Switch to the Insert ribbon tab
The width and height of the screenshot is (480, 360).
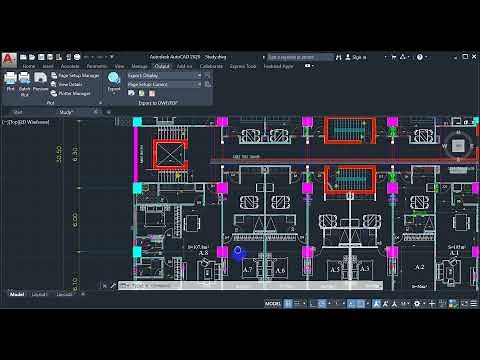coord(48,66)
